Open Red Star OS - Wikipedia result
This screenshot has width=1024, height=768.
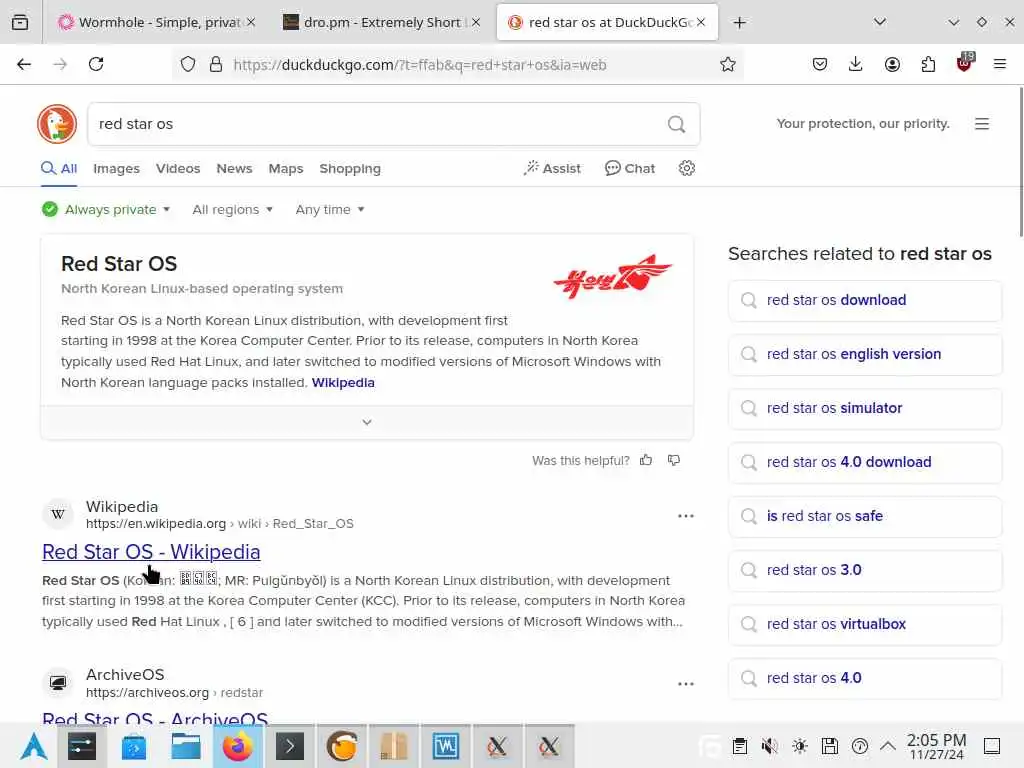(x=151, y=552)
